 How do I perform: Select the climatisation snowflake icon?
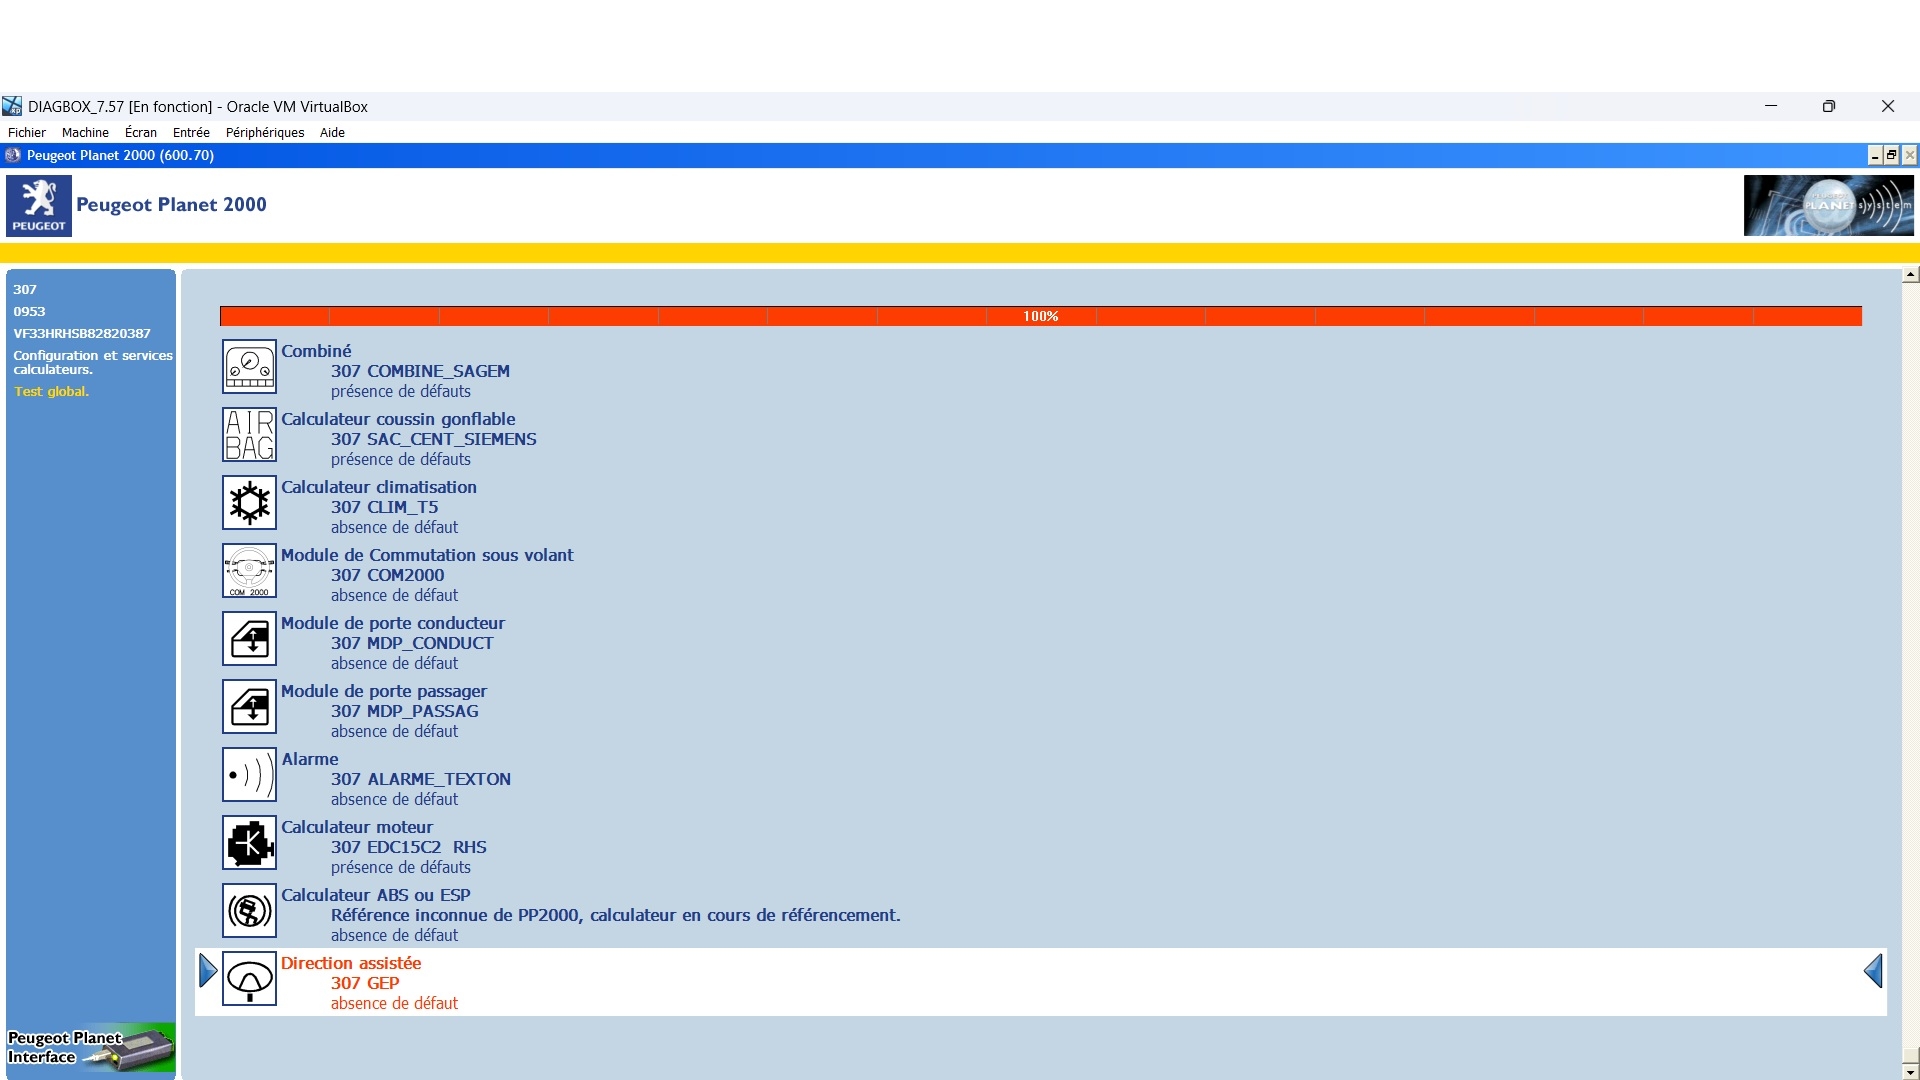tap(249, 503)
